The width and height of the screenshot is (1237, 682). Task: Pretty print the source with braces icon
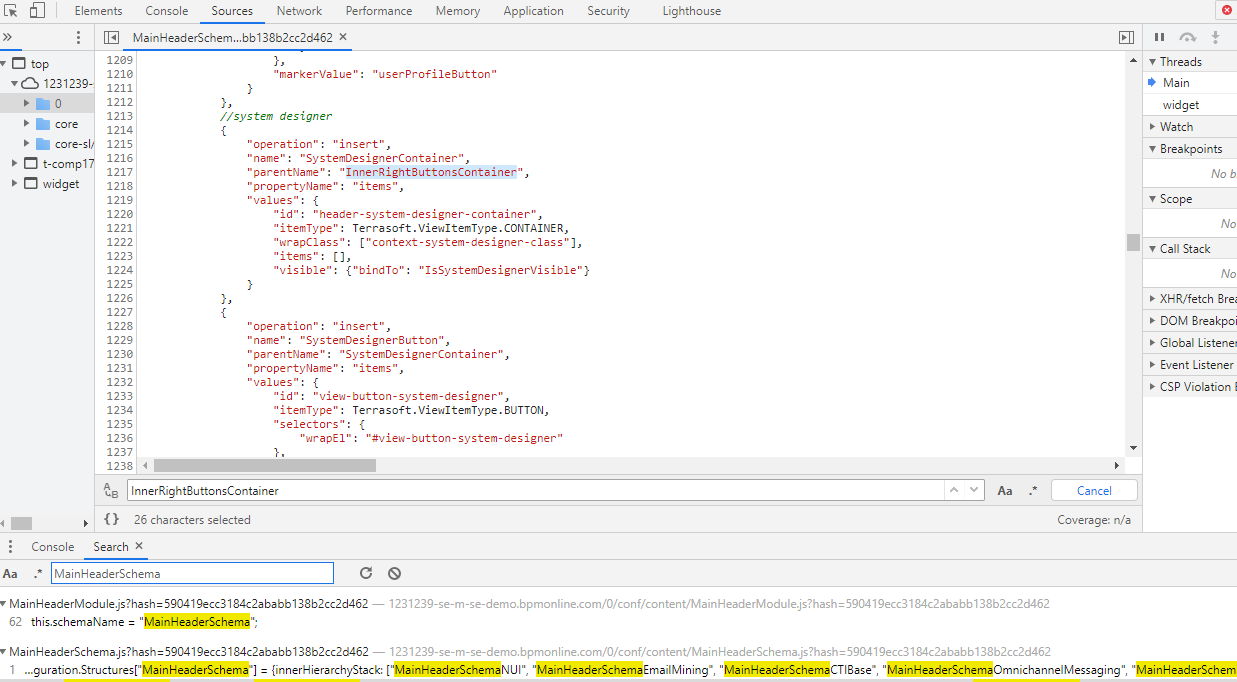[x=112, y=519]
